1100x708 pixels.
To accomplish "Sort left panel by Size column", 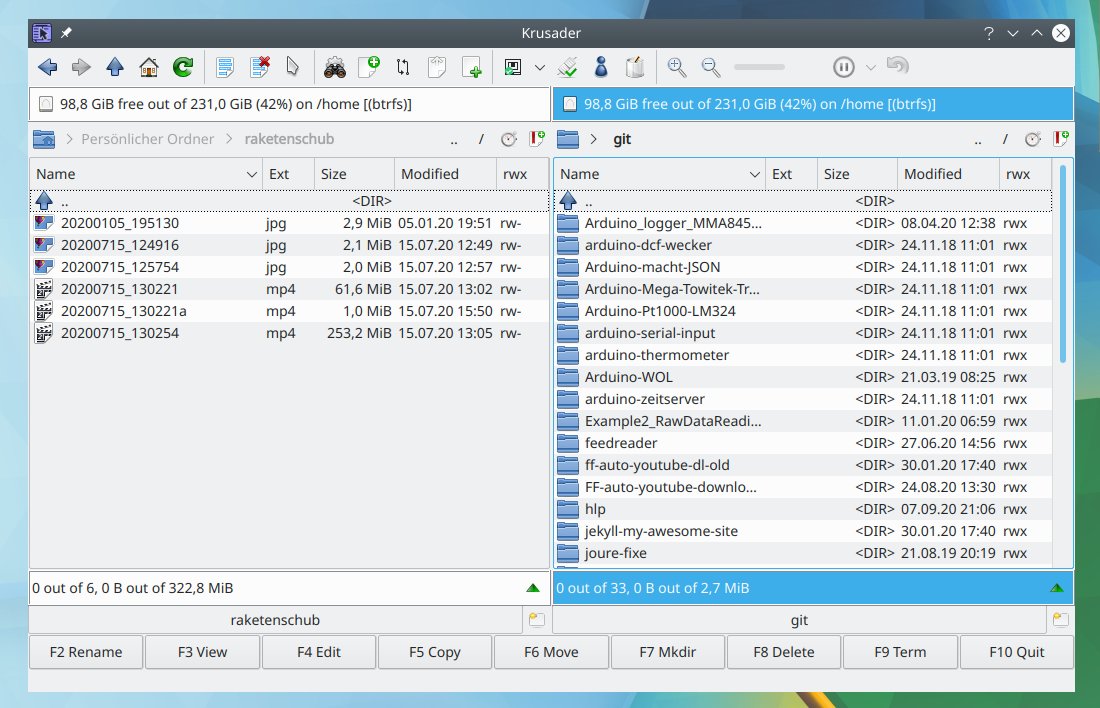I will coord(354,174).
